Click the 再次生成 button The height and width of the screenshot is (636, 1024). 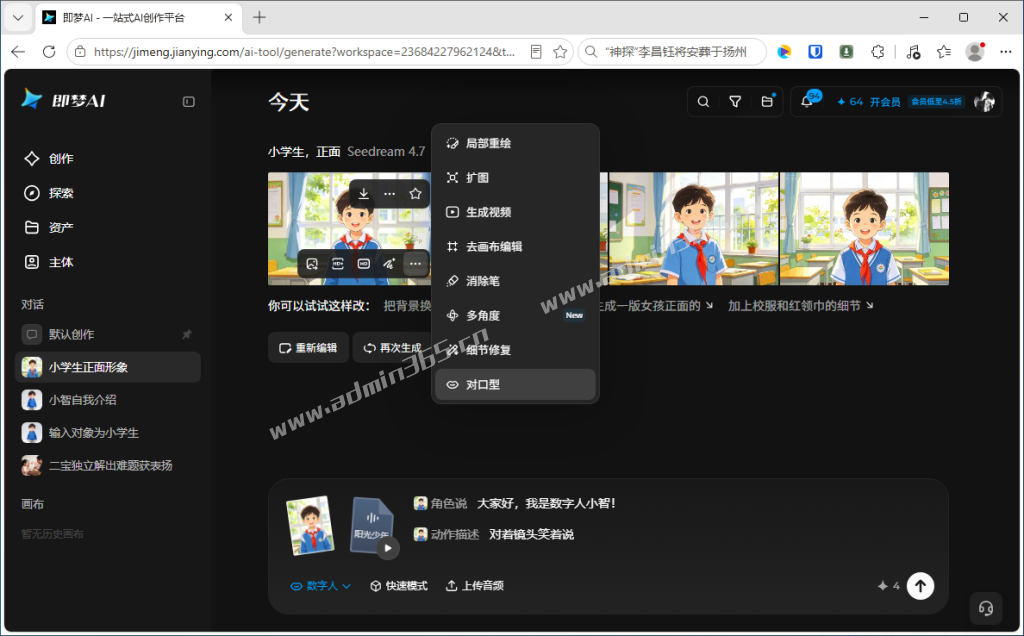tap(392, 348)
